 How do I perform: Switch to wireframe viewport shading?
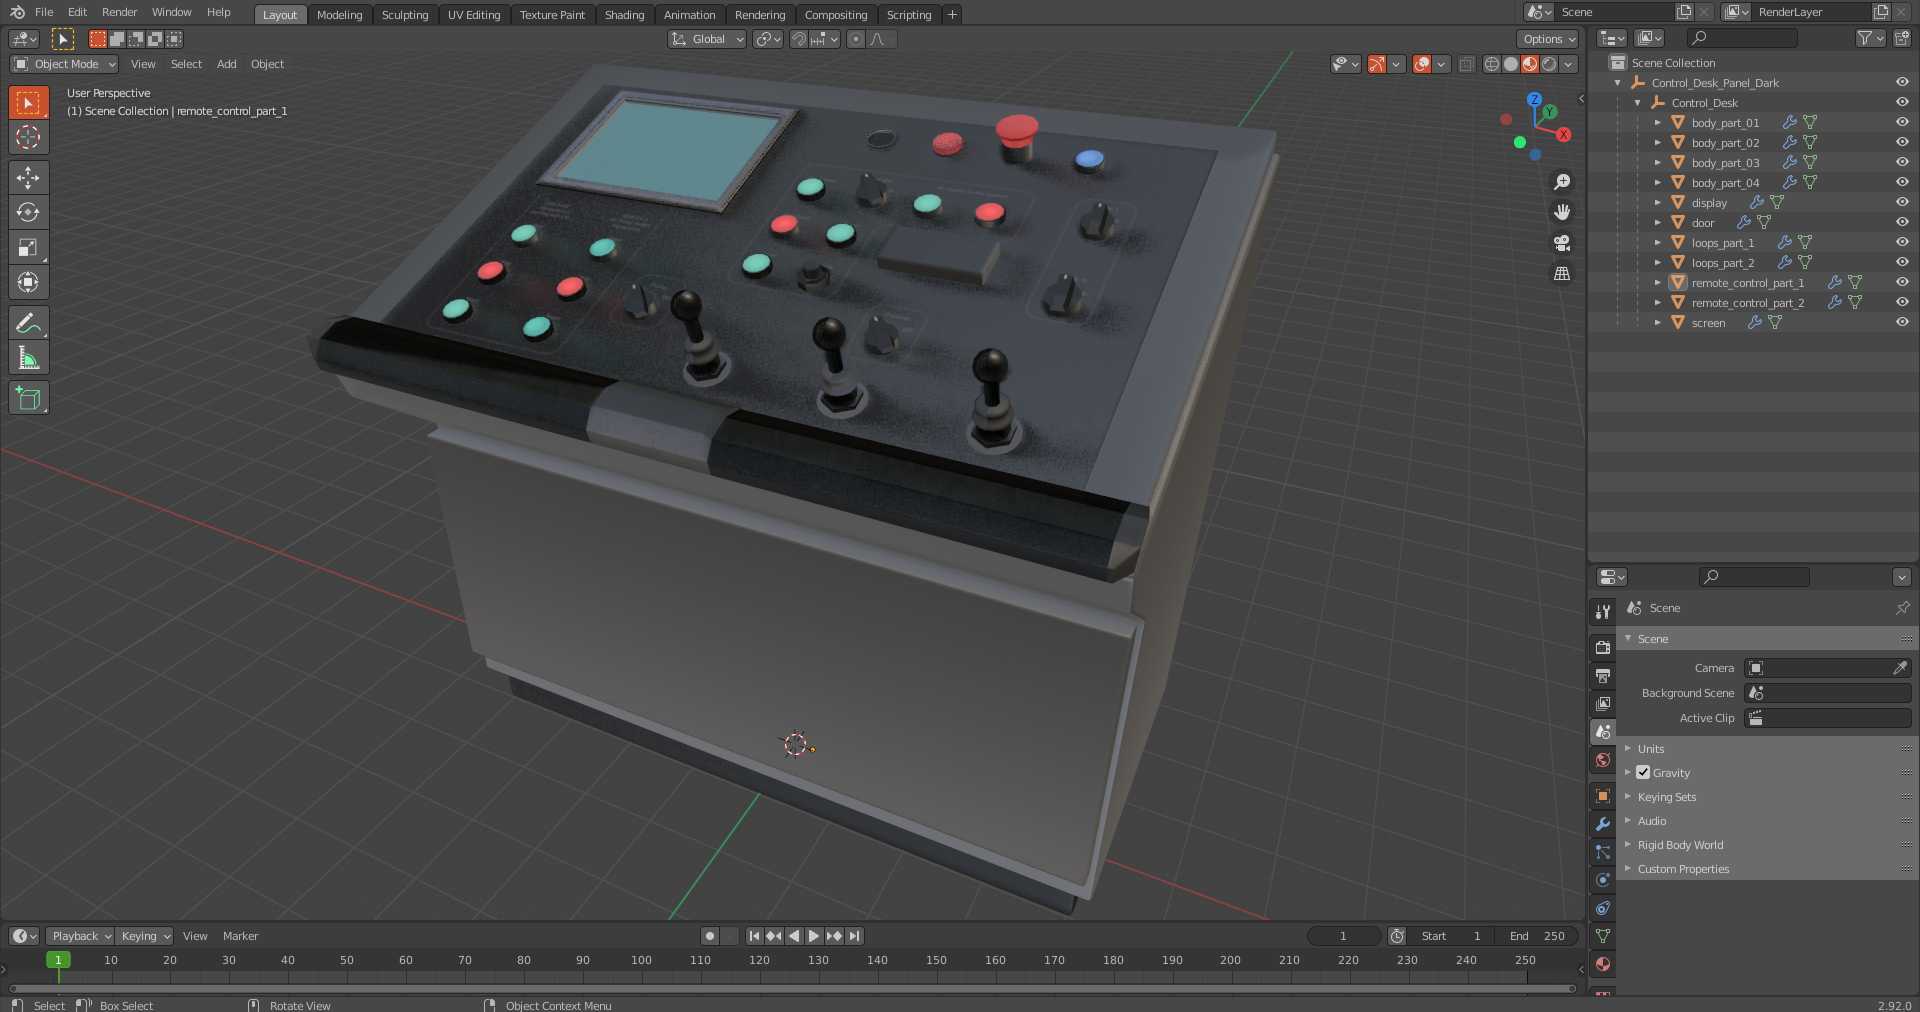[x=1491, y=64]
